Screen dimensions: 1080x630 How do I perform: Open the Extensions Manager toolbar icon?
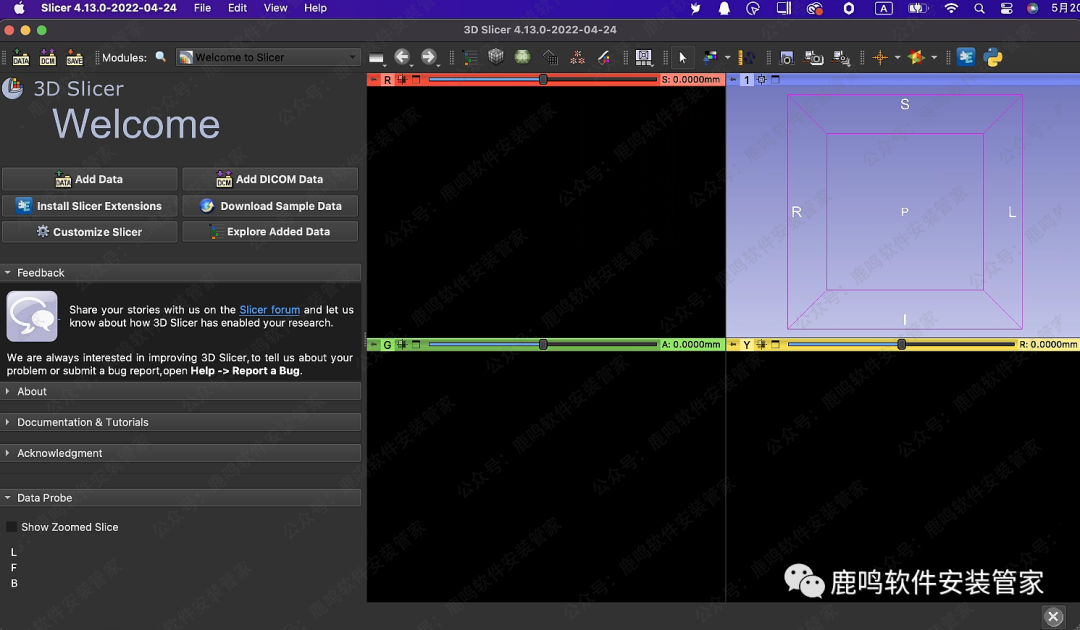pos(966,58)
